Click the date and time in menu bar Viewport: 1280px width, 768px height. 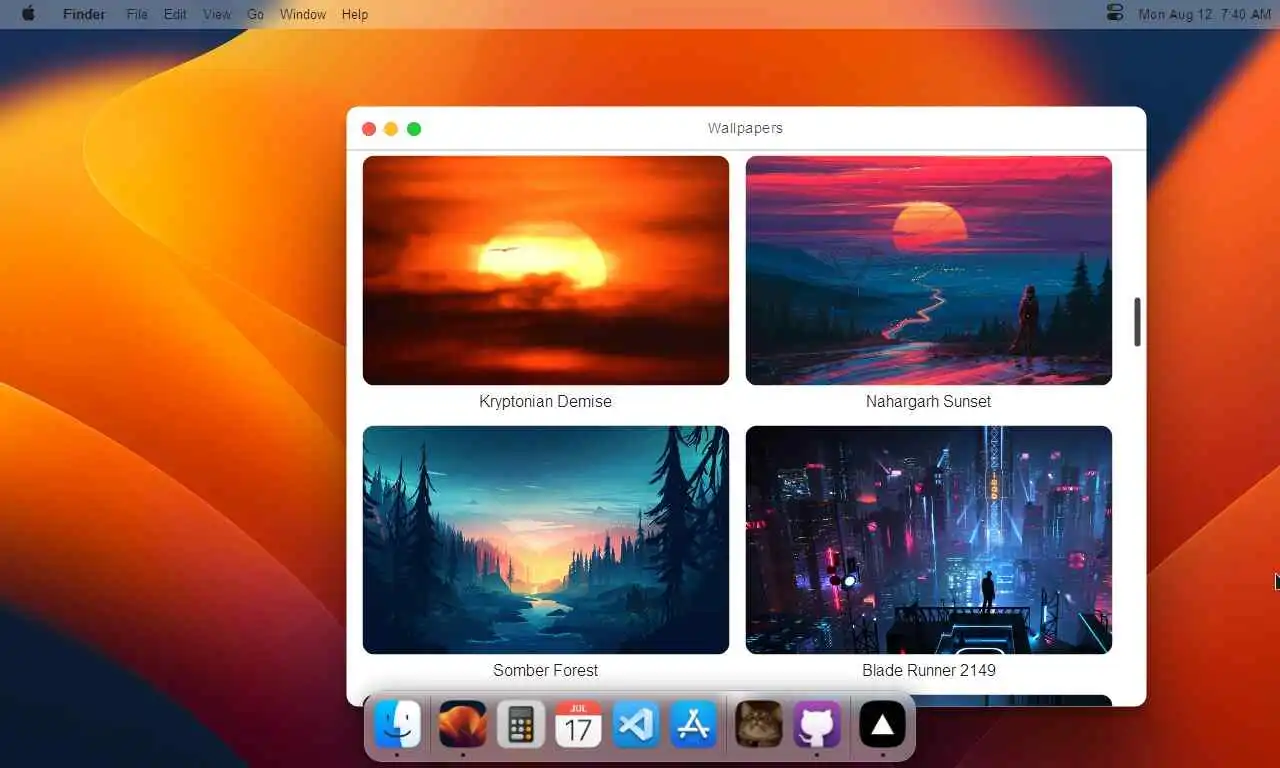(x=1205, y=14)
